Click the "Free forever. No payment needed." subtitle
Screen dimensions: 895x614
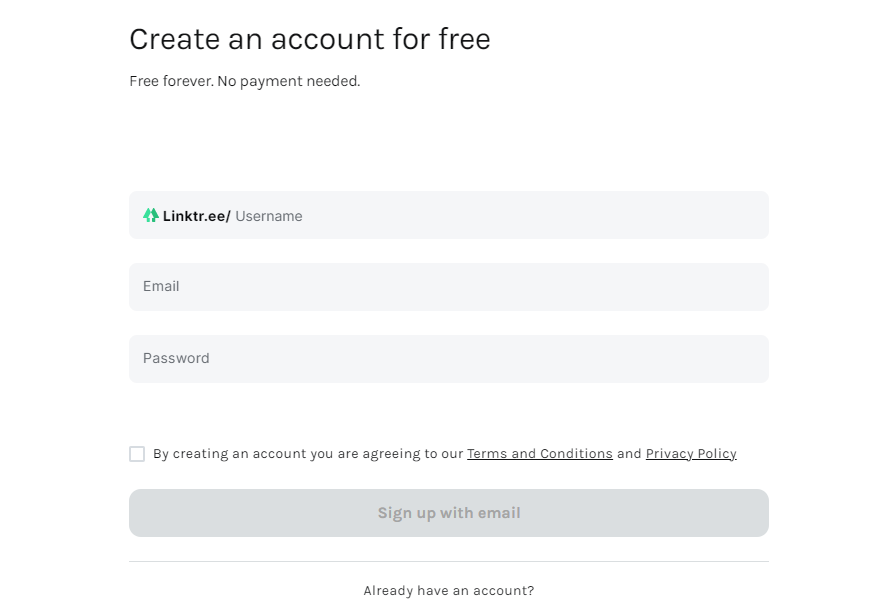[x=245, y=82]
